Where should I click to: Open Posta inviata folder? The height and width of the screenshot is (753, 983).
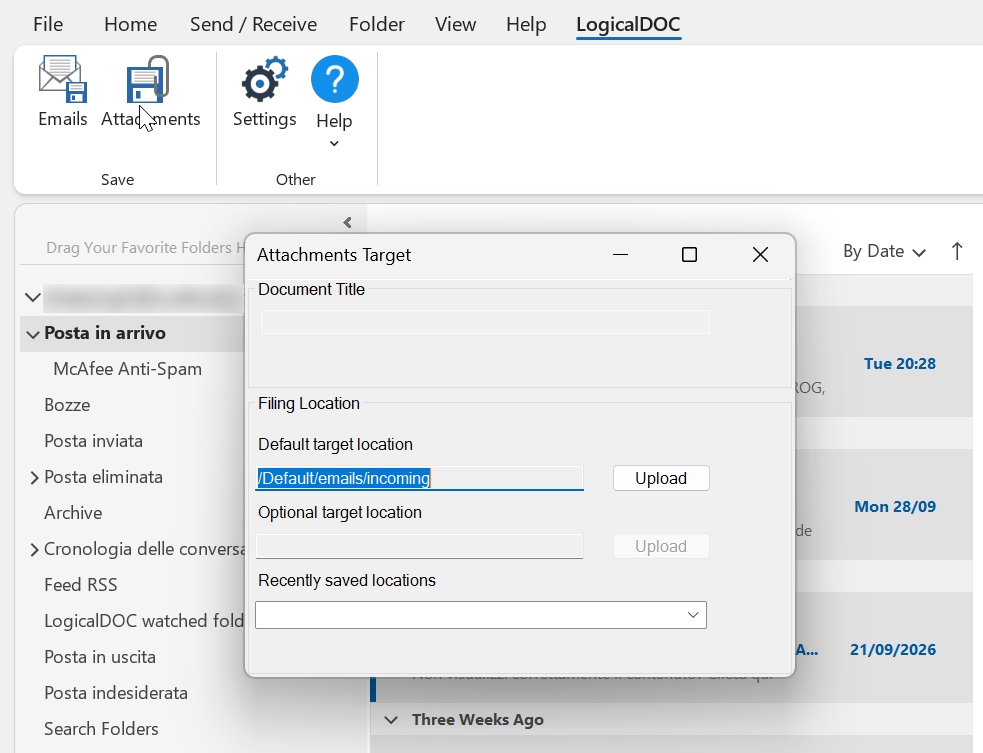93,441
